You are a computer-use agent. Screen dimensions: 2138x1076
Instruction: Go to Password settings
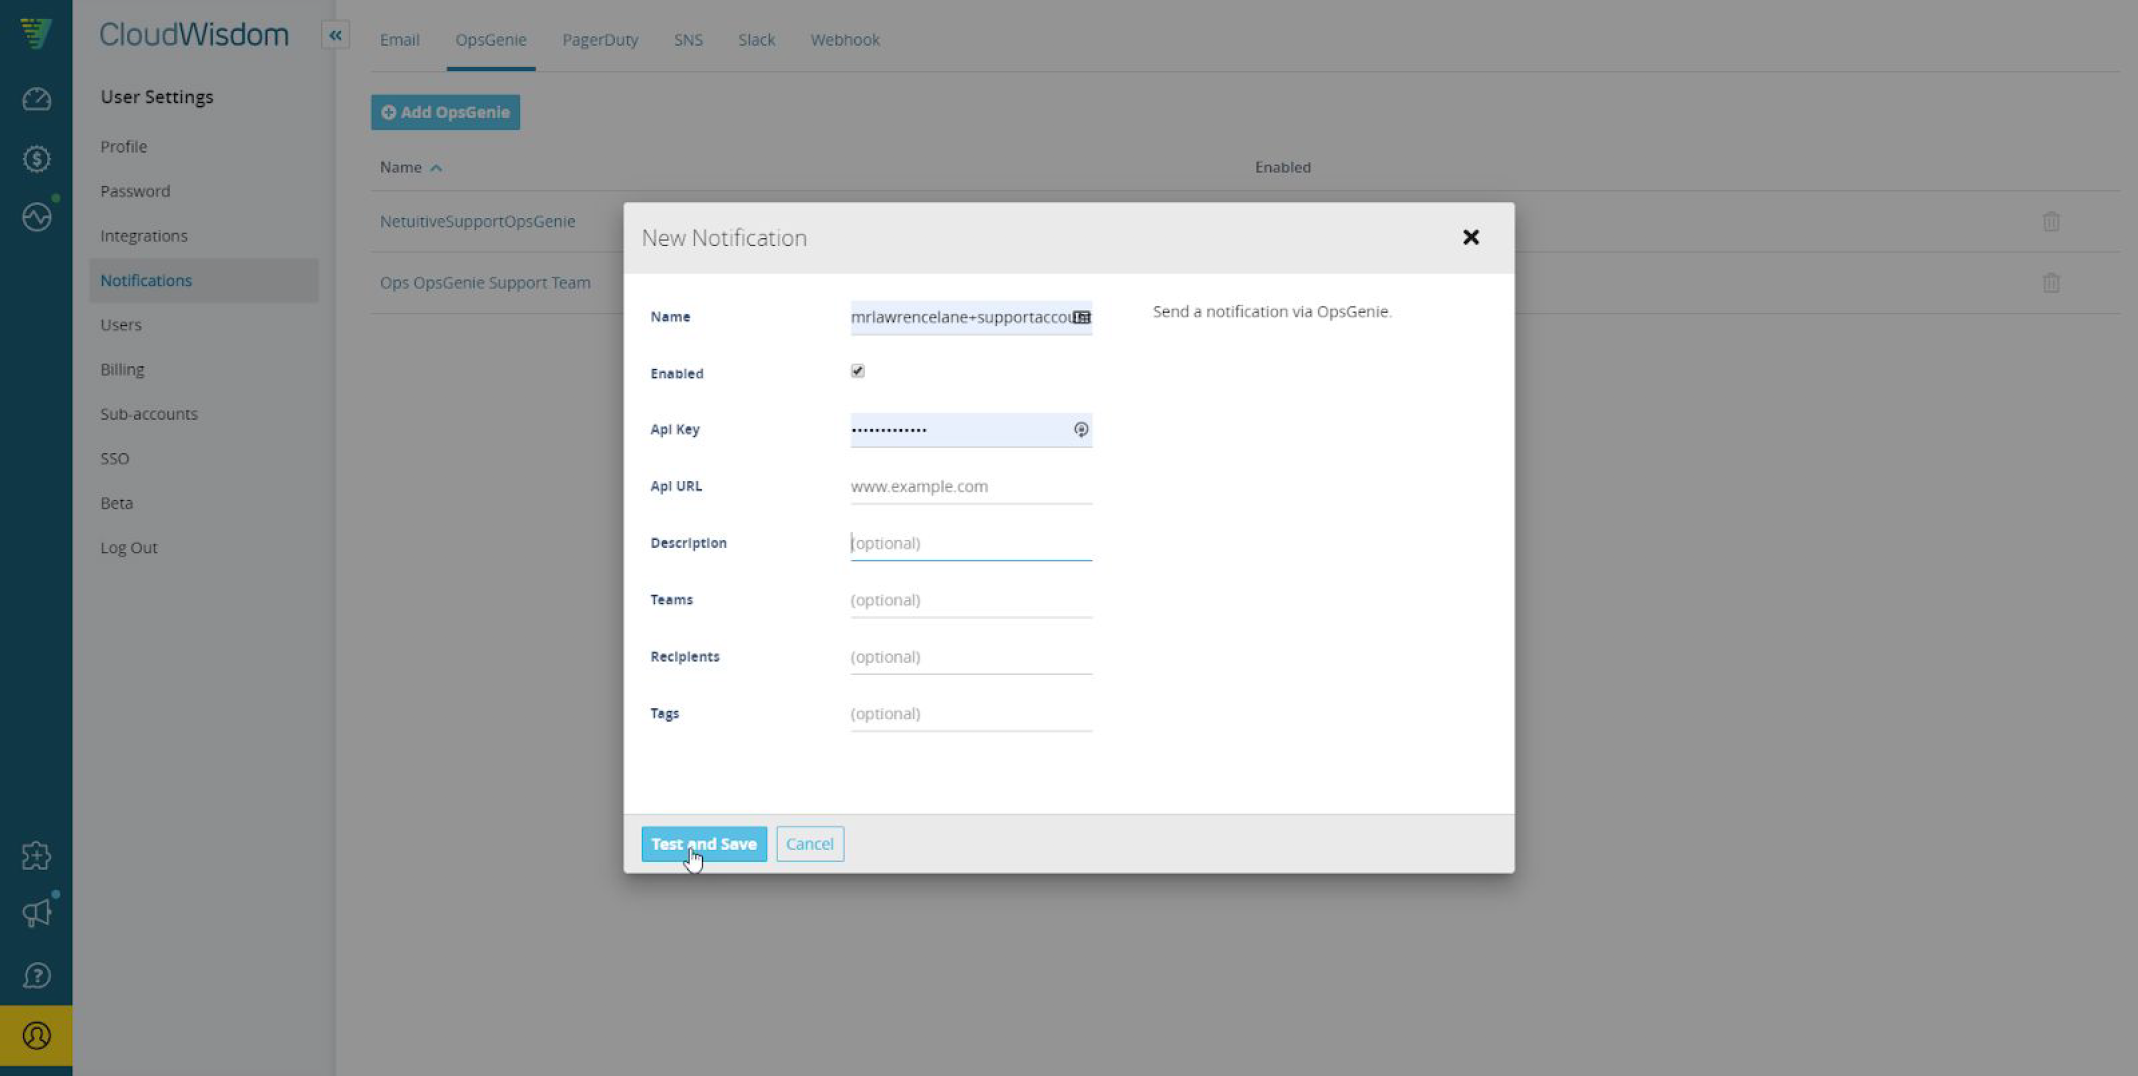tap(135, 191)
